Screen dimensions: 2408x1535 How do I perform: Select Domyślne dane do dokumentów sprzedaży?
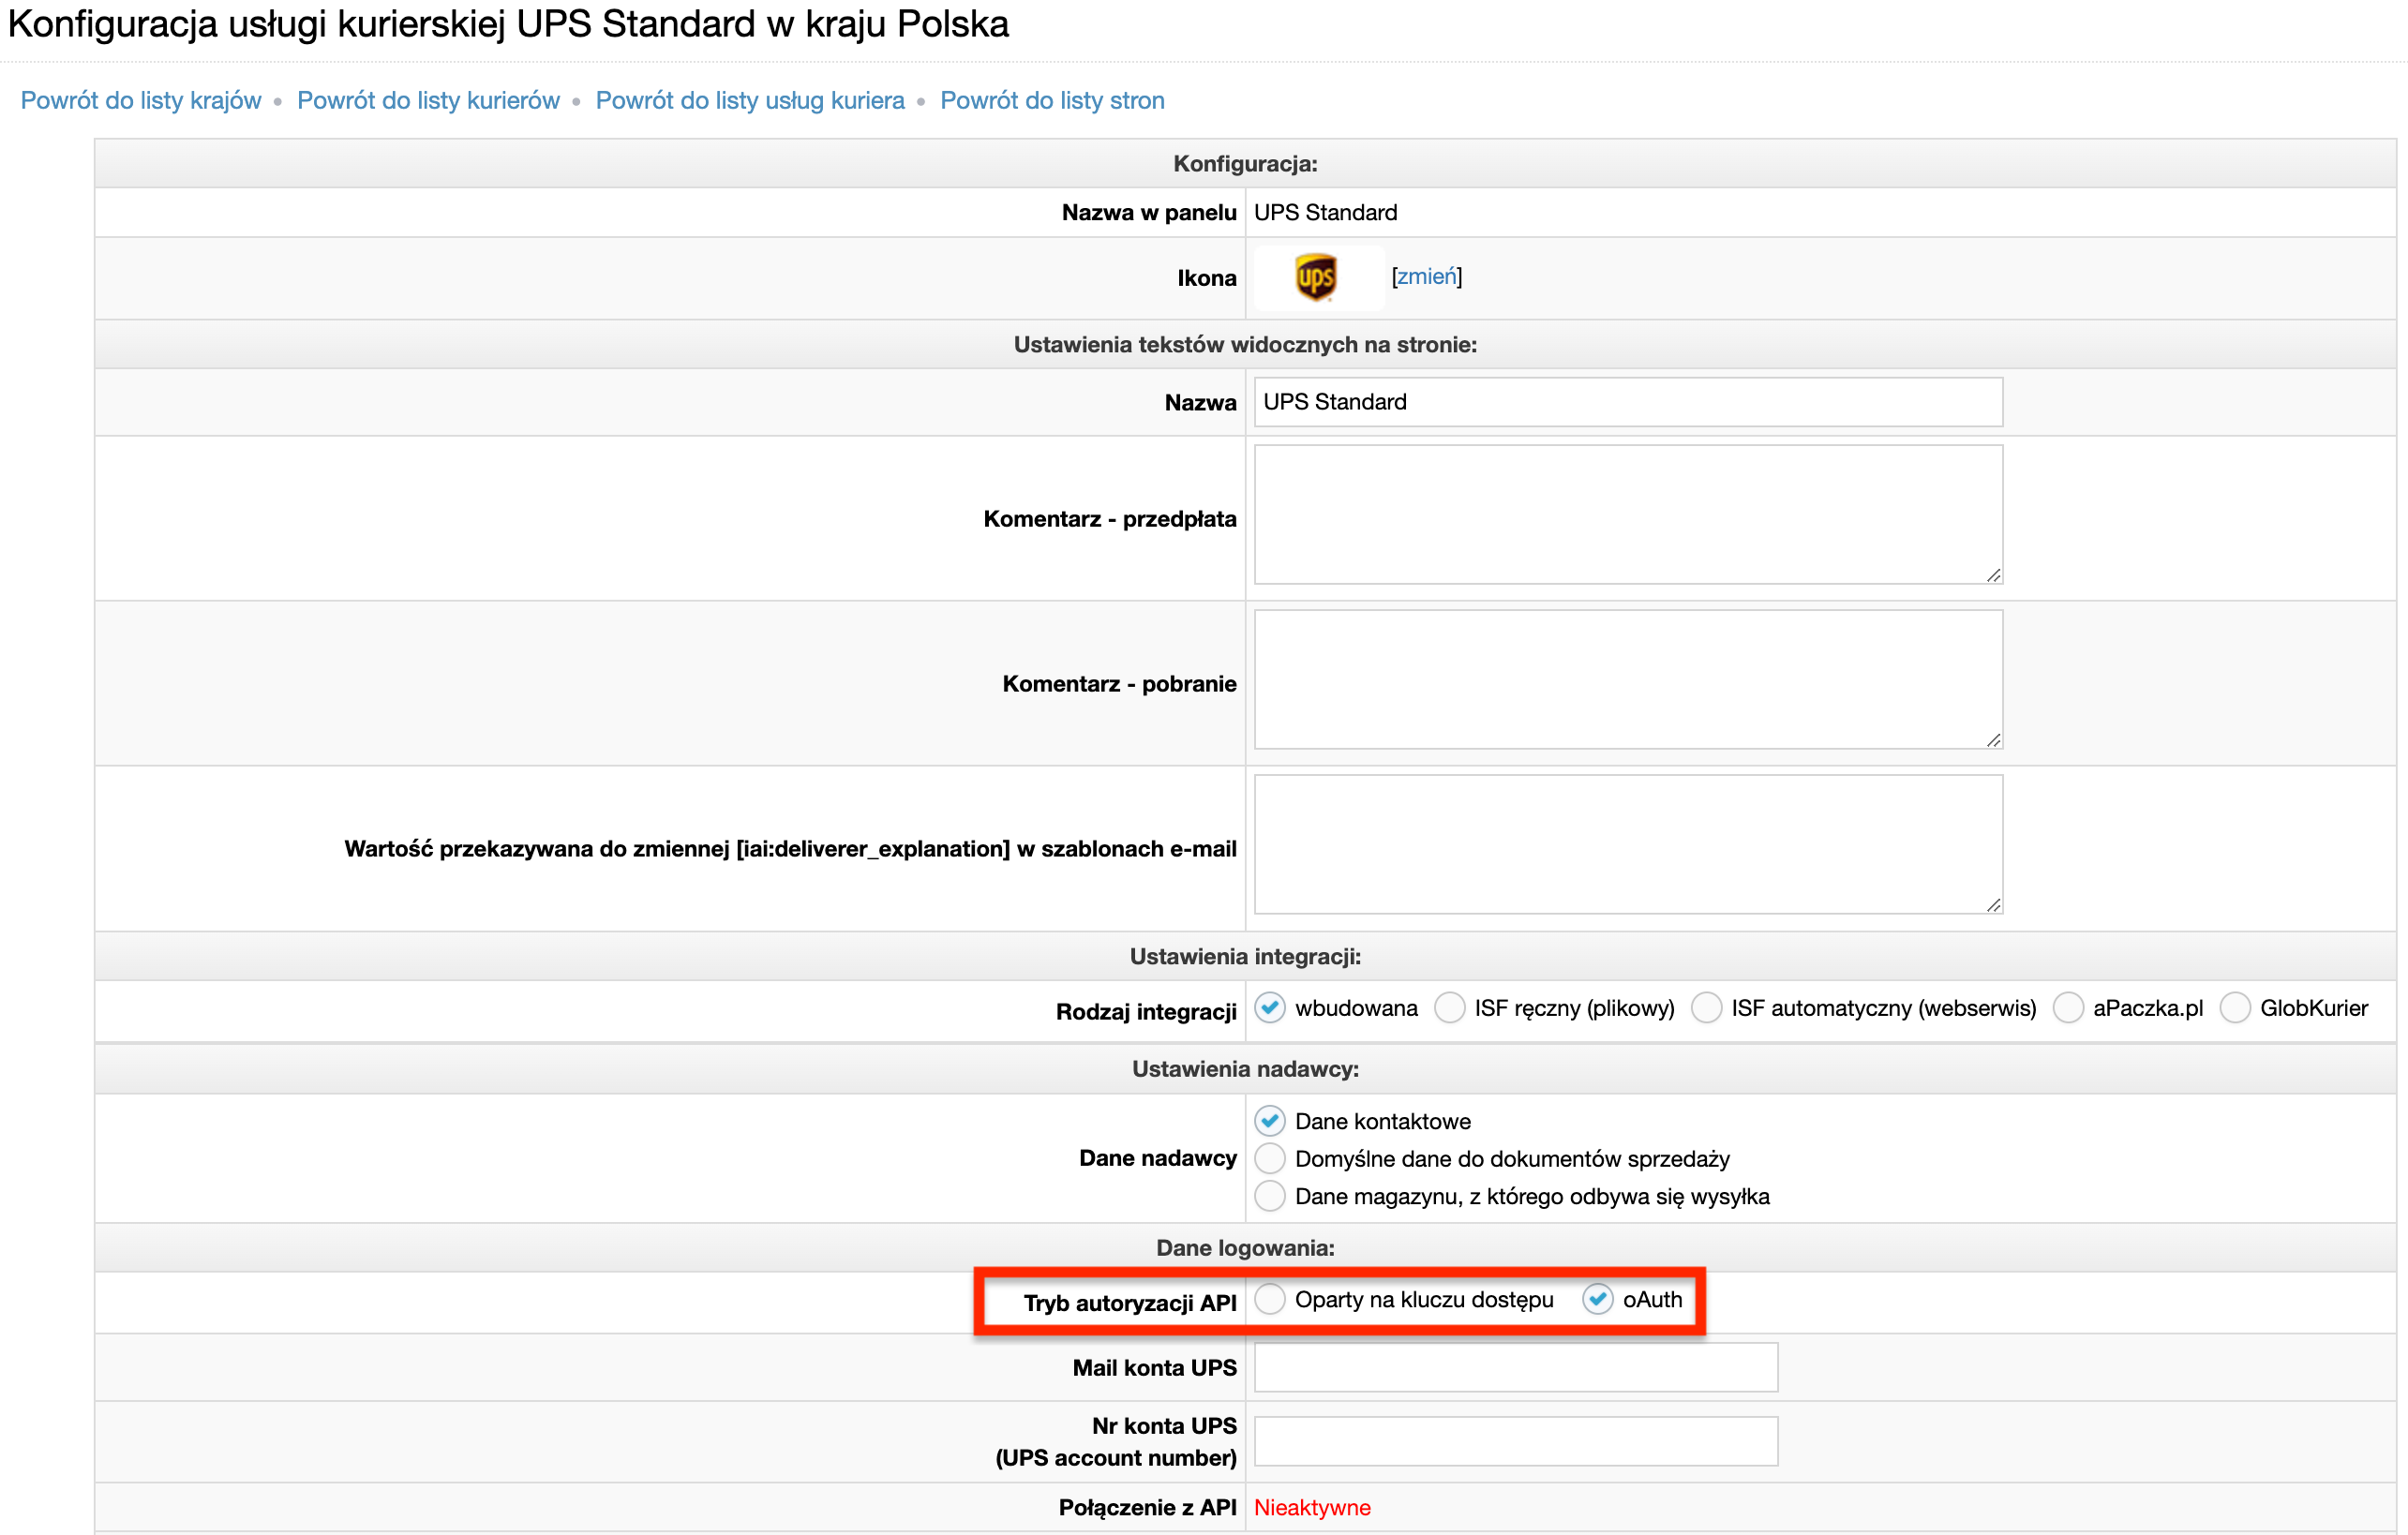coord(1270,1158)
